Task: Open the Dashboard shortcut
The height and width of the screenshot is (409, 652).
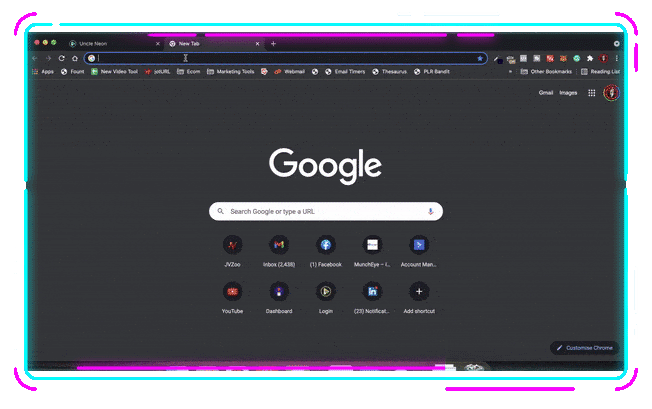Action: pyautogui.click(x=279, y=297)
